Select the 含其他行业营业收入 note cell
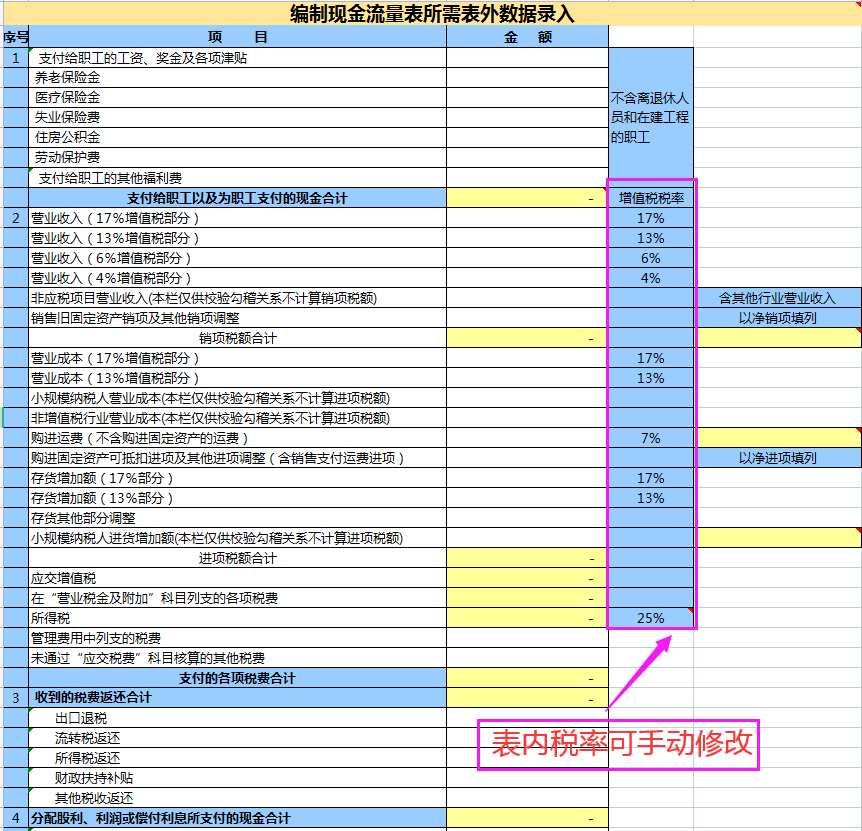The height and width of the screenshot is (831, 862). point(777,298)
